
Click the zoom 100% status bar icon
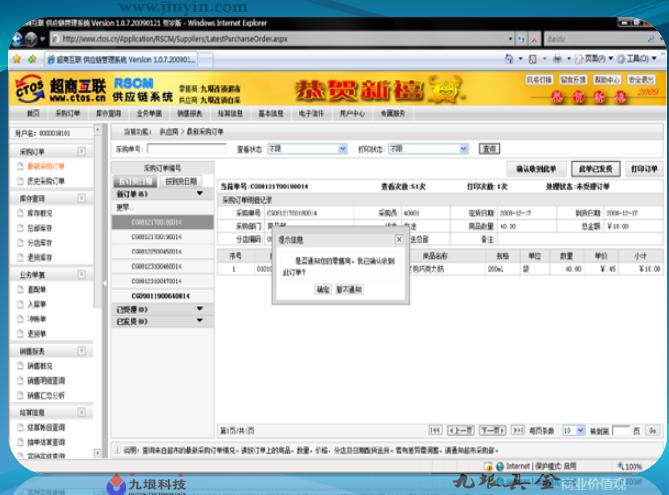pyautogui.click(x=629, y=466)
